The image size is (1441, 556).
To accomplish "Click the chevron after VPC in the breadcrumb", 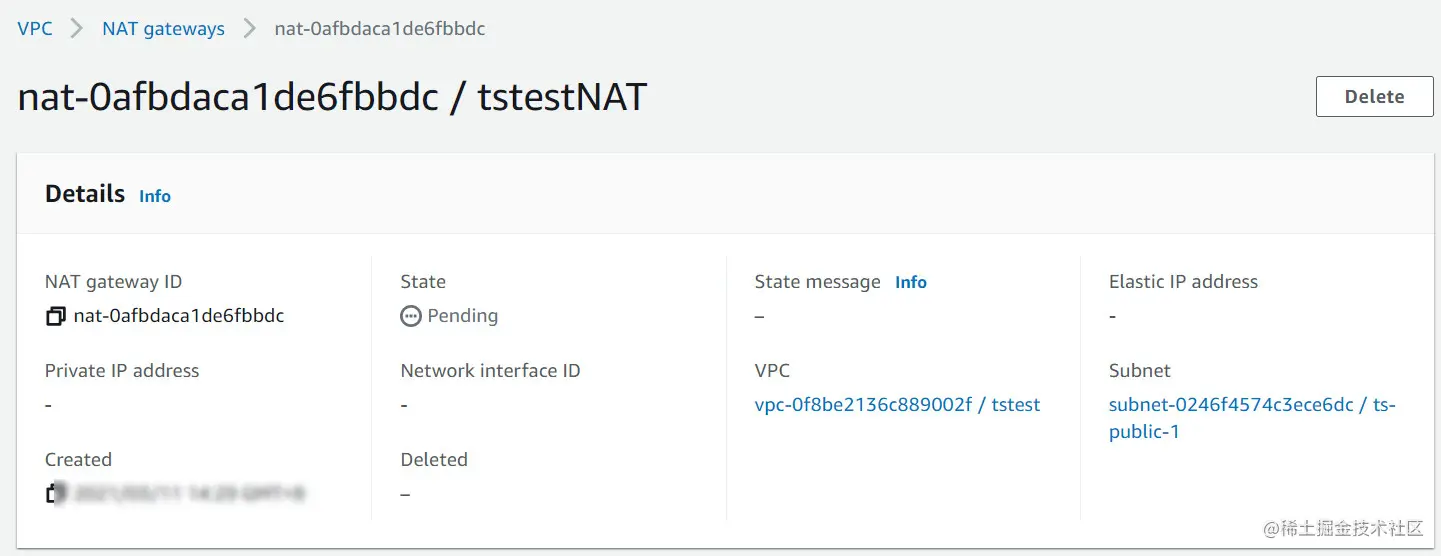I will pos(77,29).
